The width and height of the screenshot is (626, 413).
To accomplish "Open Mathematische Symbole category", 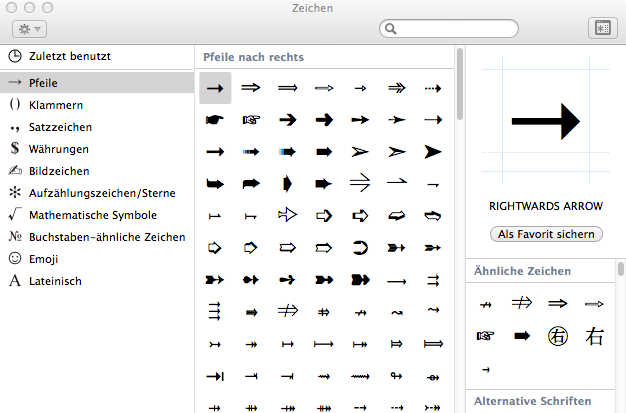I will click(x=97, y=215).
